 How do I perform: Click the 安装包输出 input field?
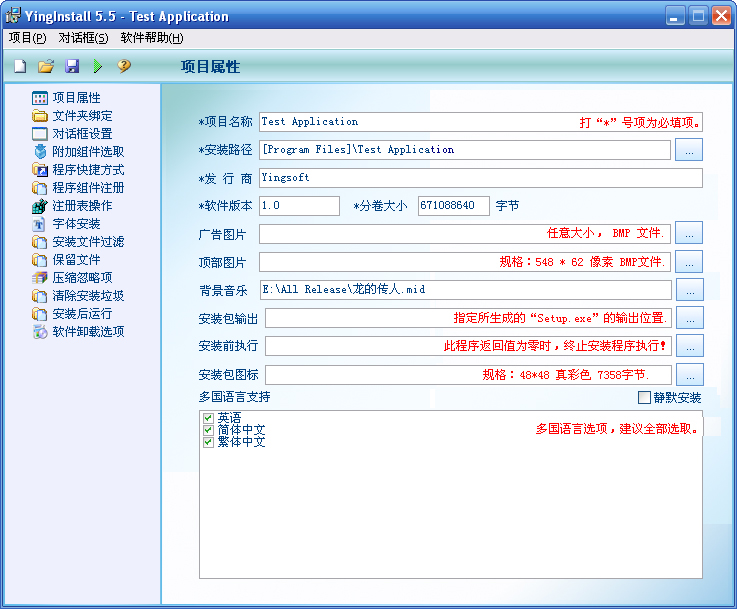point(469,318)
